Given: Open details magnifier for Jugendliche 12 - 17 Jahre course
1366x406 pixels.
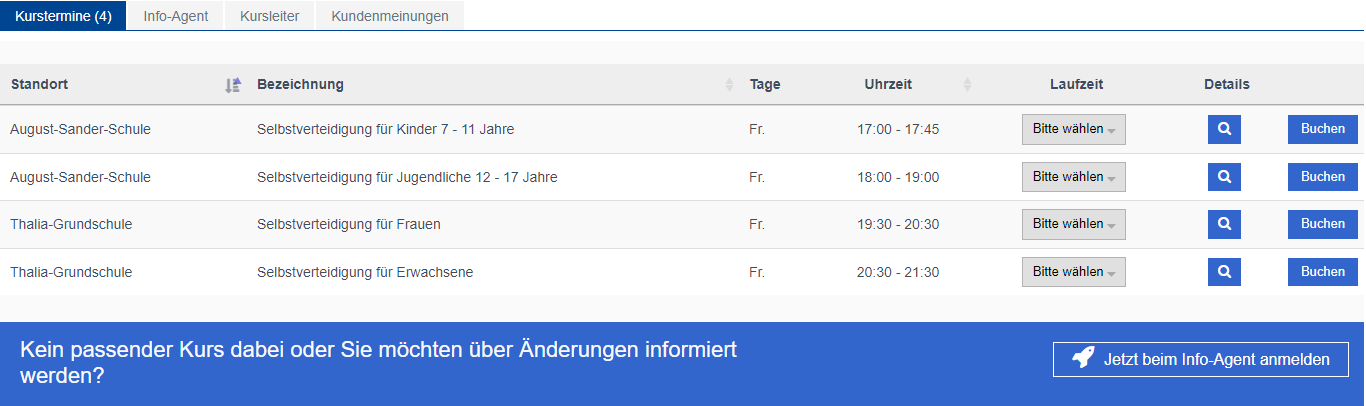Looking at the screenshot, I should point(1224,177).
